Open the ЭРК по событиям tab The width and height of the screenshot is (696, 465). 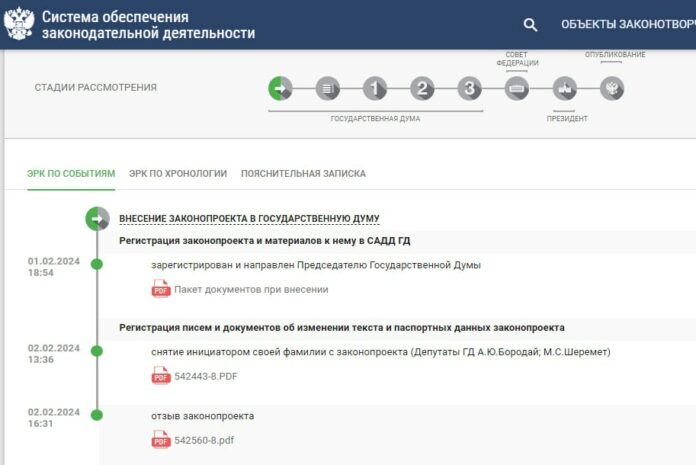[71, 173]
